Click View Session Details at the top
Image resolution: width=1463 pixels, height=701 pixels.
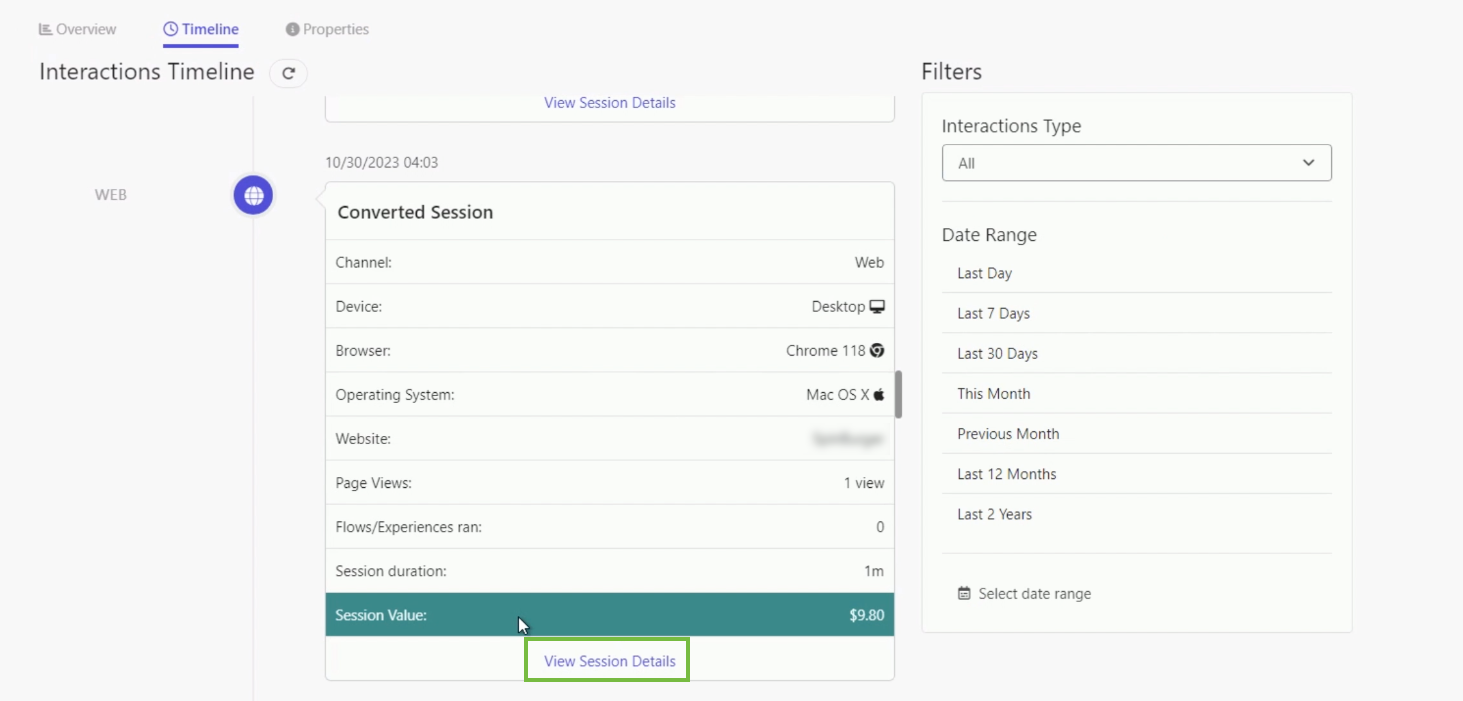(609, 102)
